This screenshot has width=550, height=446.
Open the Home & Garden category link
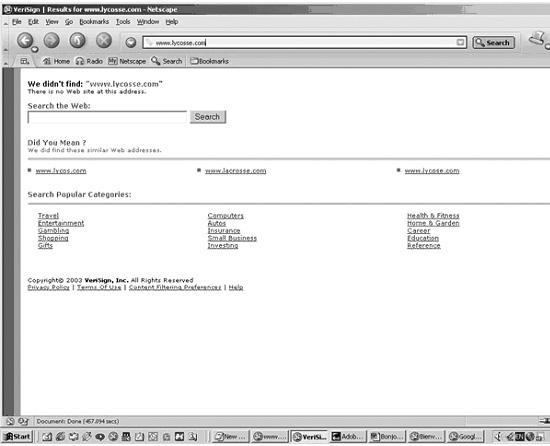click(x=433, y=223)
